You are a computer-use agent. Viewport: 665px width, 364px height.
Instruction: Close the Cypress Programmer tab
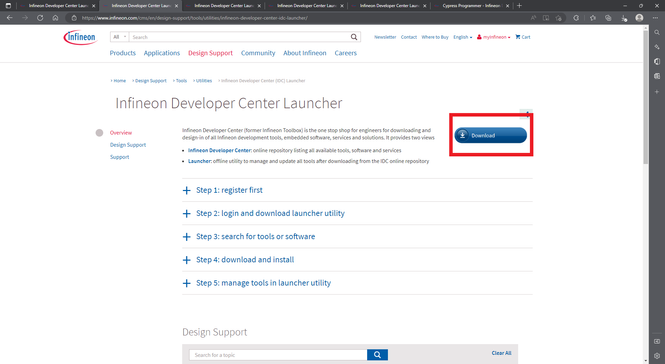coord(507,6)
